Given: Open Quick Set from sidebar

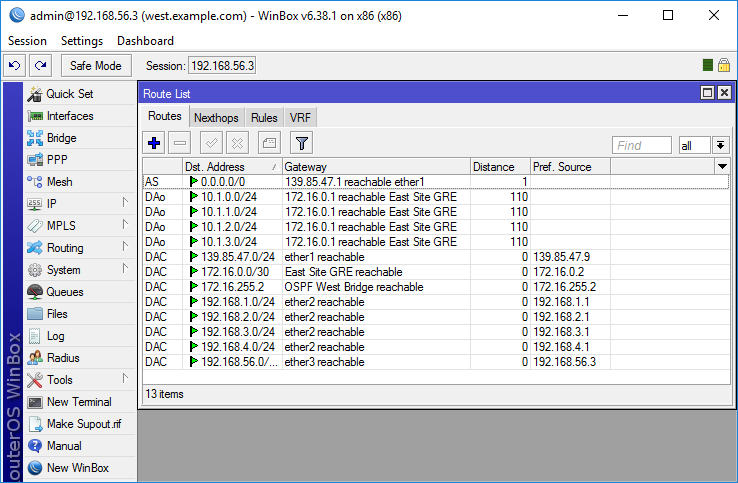Looking at the screenshot, I should pyautogui.click(x=79, y=94).
